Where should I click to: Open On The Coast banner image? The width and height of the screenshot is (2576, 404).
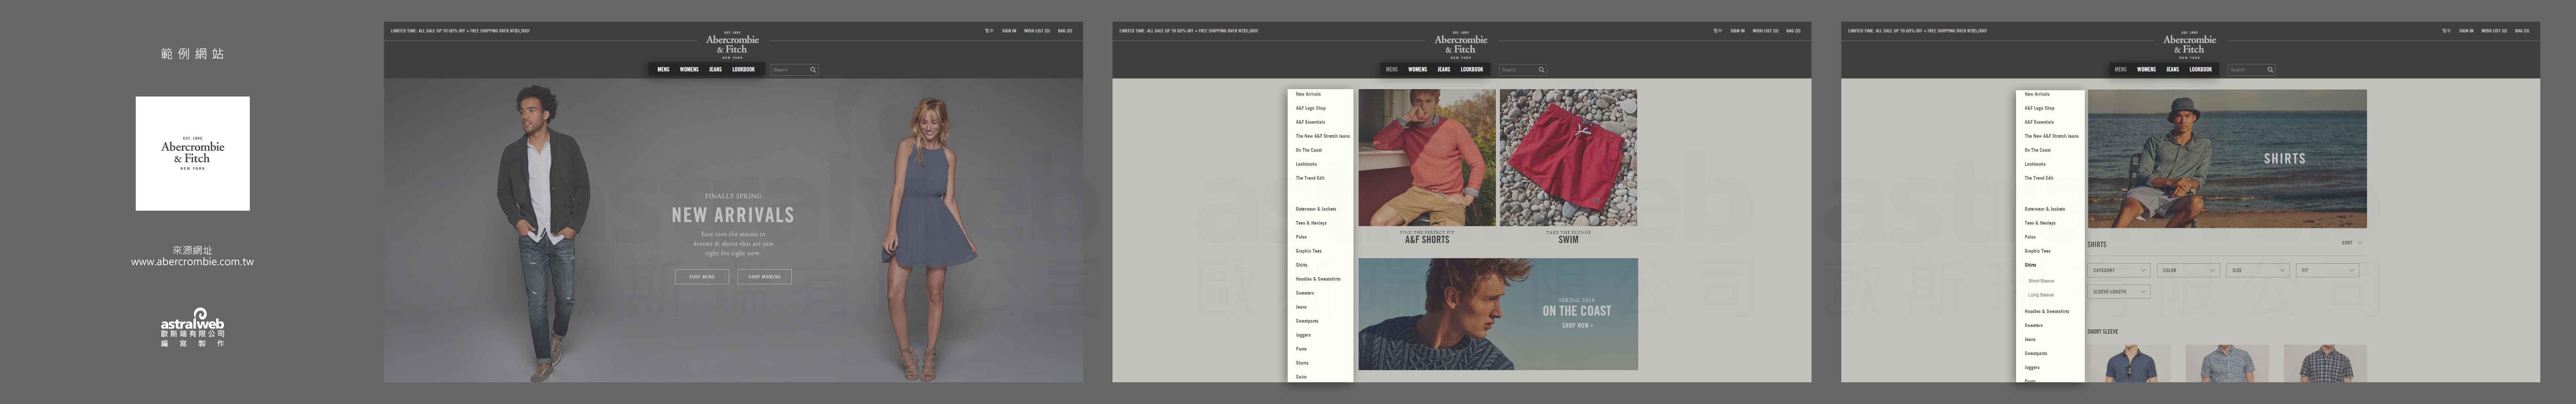pyautogui.click(x=1498, y=314)
